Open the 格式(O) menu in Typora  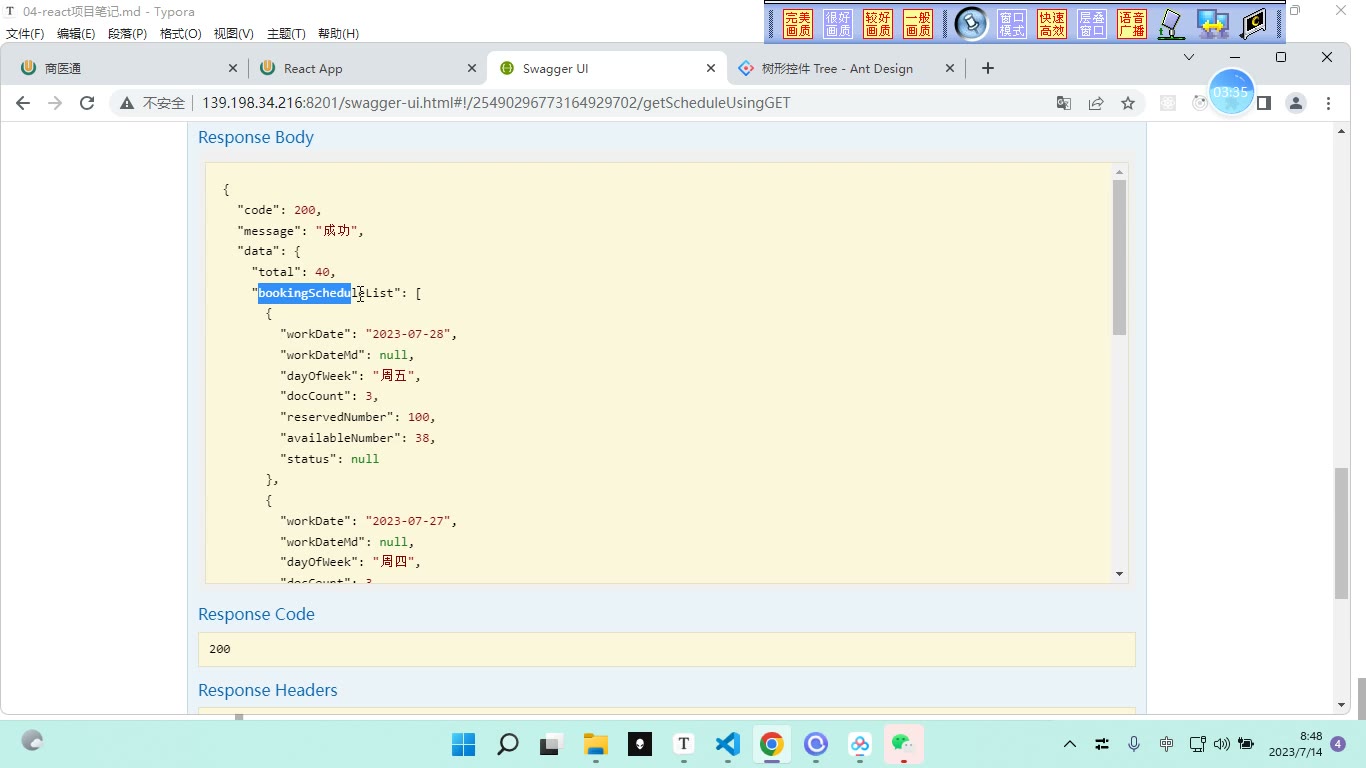pos(181,33)
